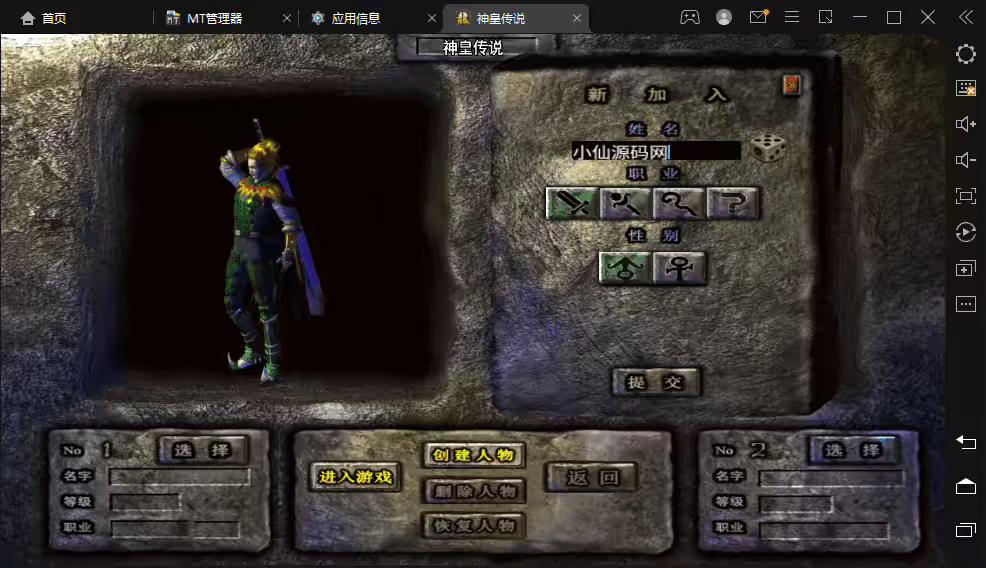Select the warrior sword class icon
Viewport: 986px width, 568px height.
(x=572, y=203)
